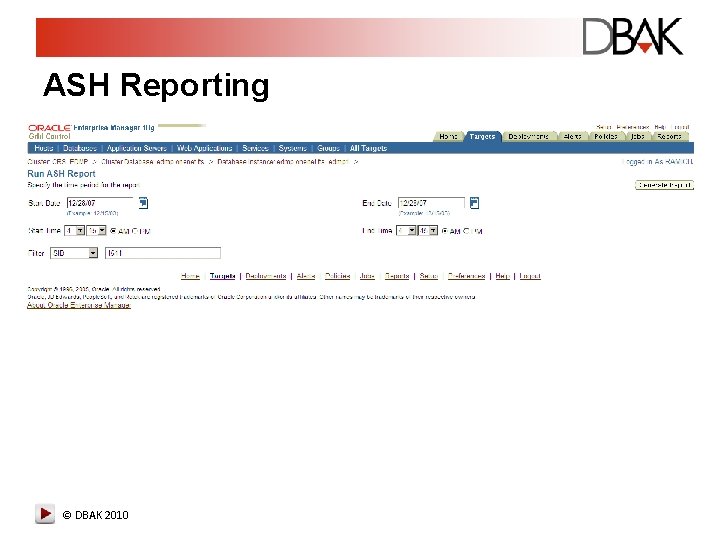Select PM for End Time

click(x=466, y=231)
